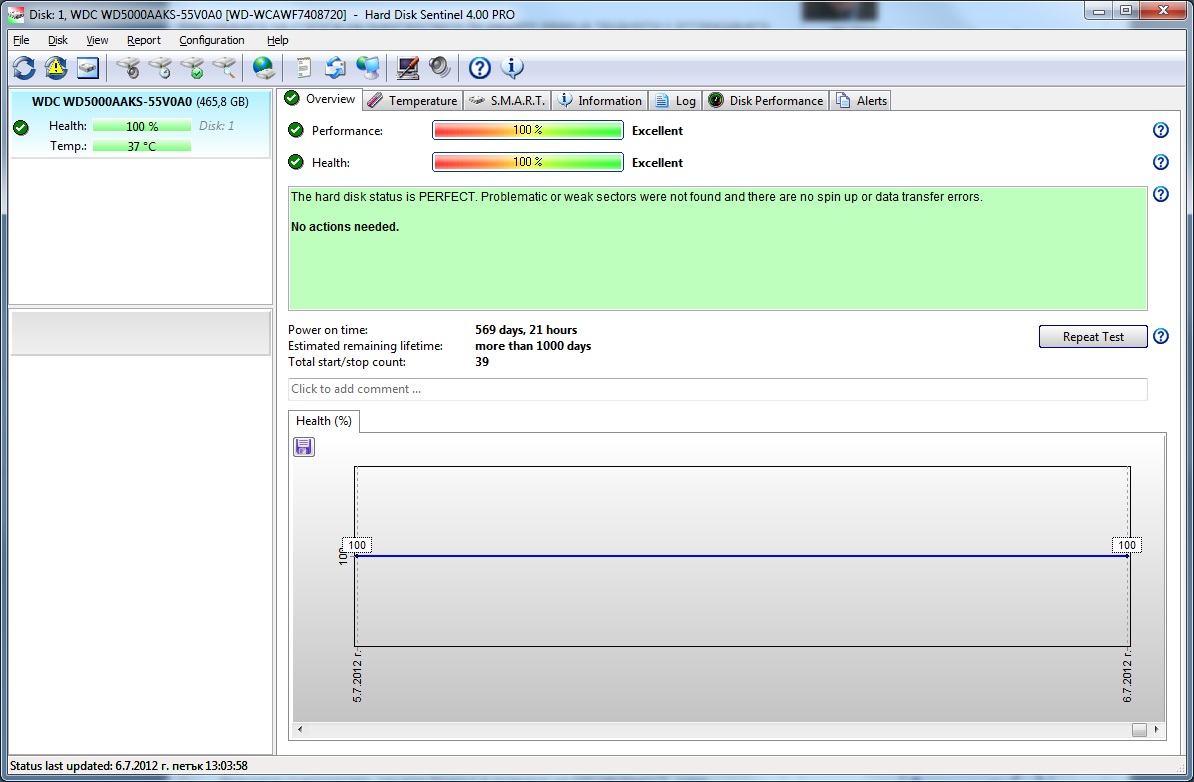This screenshot has height=782, width=1194.
Task: Click the 'Click to add comment' field
Action: (x=717, y=389)
